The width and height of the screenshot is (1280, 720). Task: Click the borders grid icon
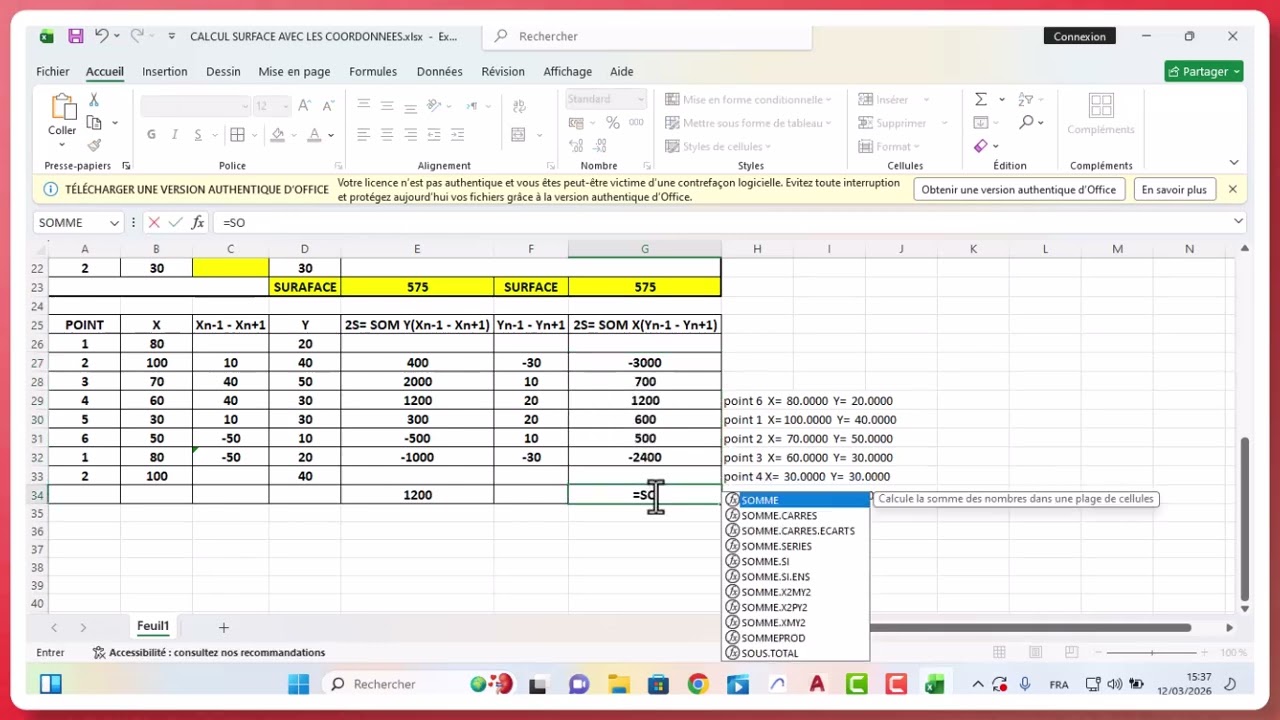point(237,135)
